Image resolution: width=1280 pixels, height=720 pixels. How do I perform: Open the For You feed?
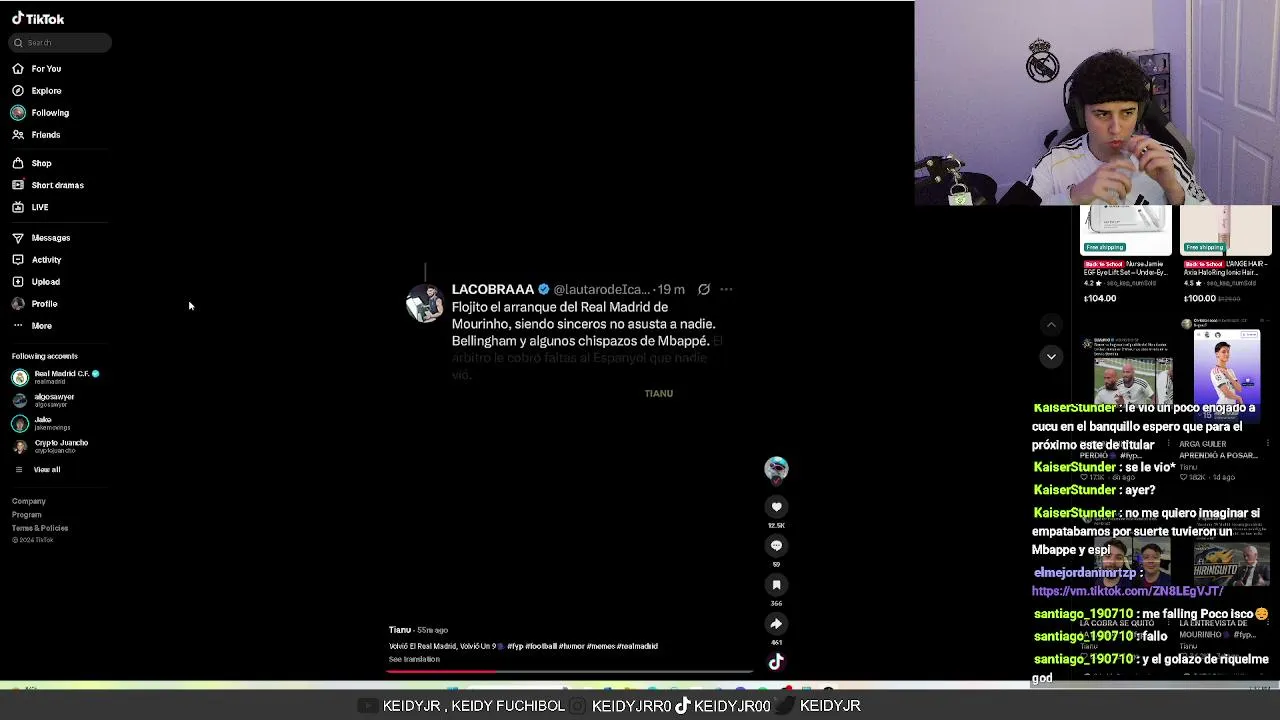click(46, 69)
